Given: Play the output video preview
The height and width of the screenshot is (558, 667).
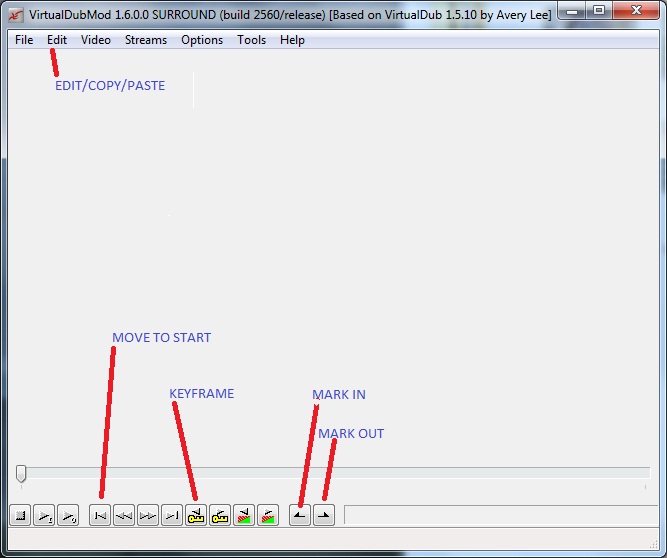Looking at the screenshot, I should click(x=68, y=515).
